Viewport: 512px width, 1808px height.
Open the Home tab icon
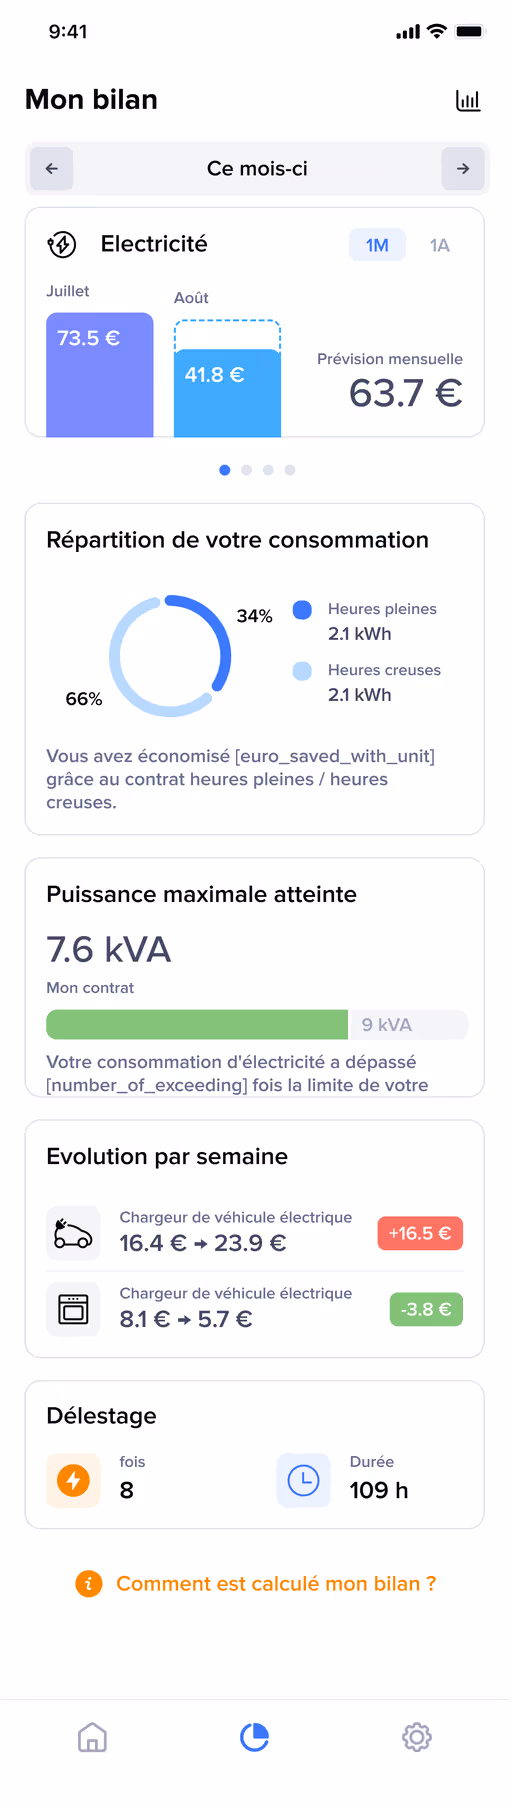coord(92,1737)
